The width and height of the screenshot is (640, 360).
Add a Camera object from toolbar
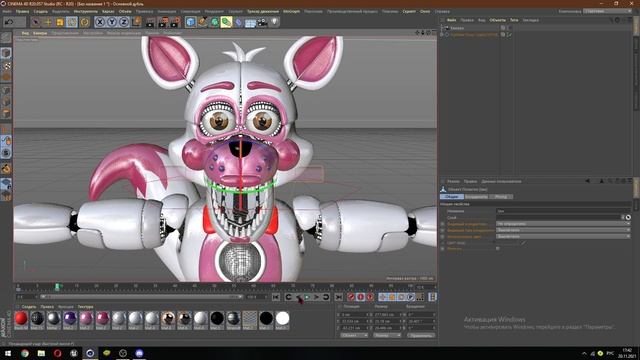(262, 22)
